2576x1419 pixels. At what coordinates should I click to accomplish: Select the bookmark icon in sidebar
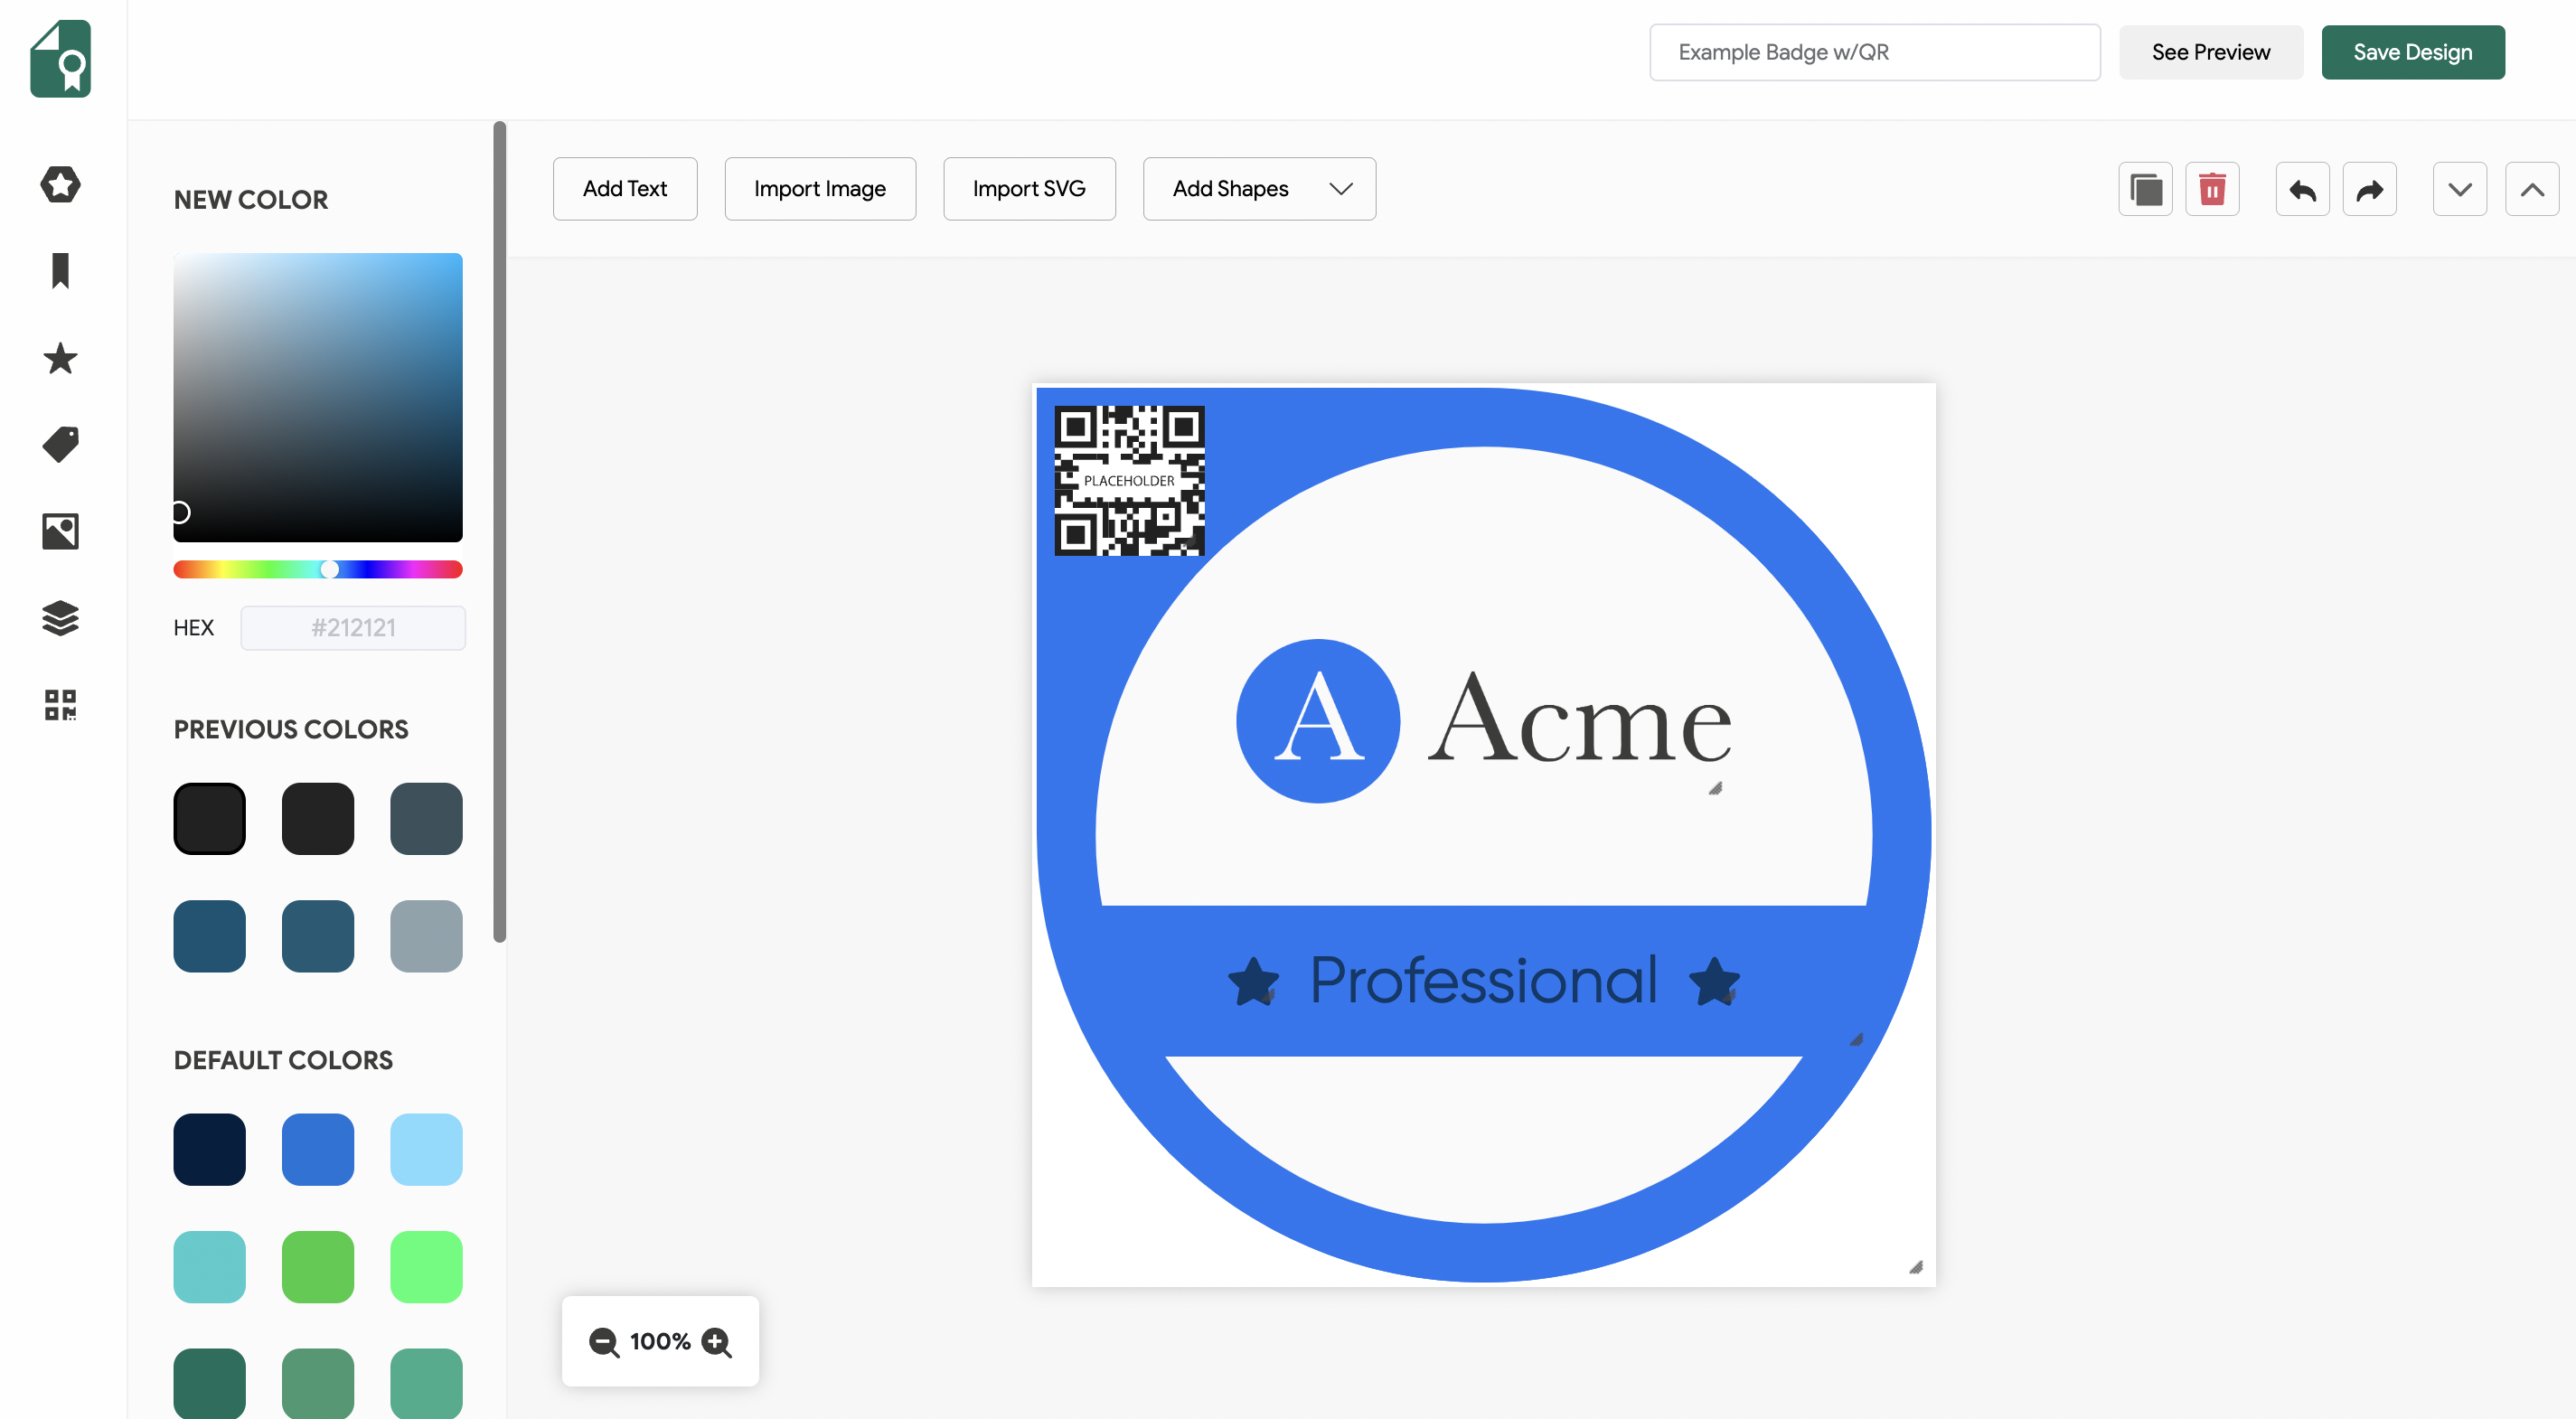tap(61, 271)
